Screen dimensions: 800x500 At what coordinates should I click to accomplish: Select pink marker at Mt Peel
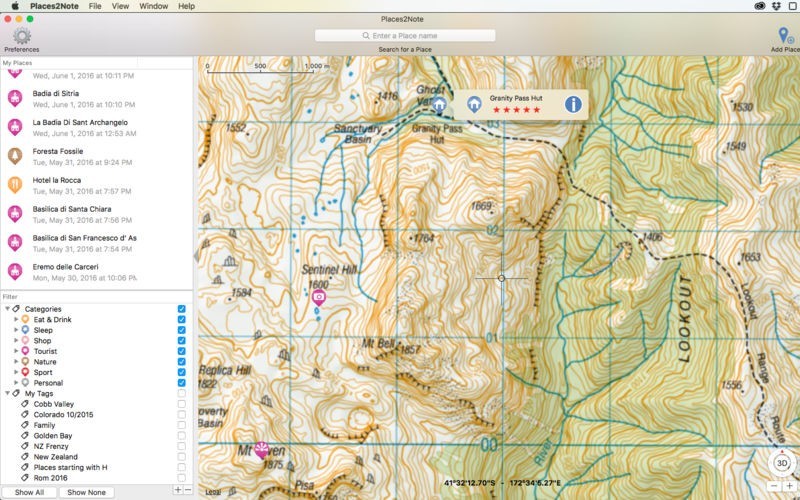[262, 450]
